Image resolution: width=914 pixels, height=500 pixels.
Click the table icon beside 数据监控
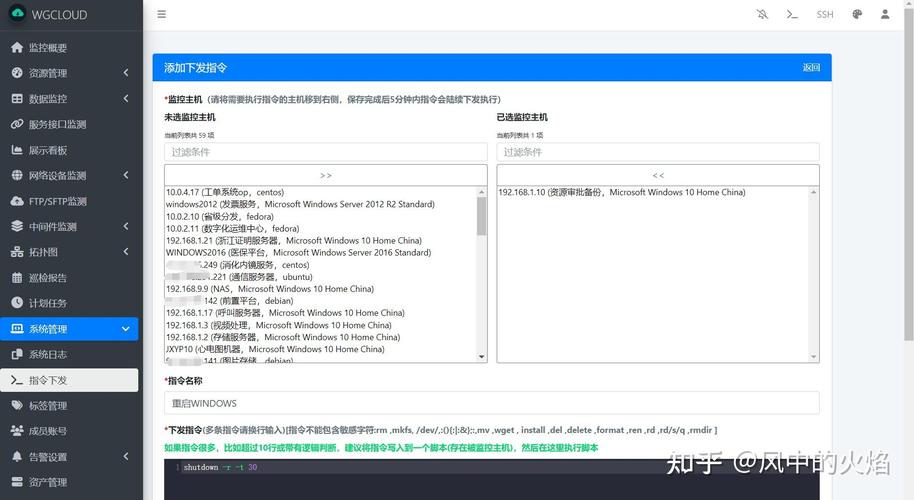(x=17, y=98)
